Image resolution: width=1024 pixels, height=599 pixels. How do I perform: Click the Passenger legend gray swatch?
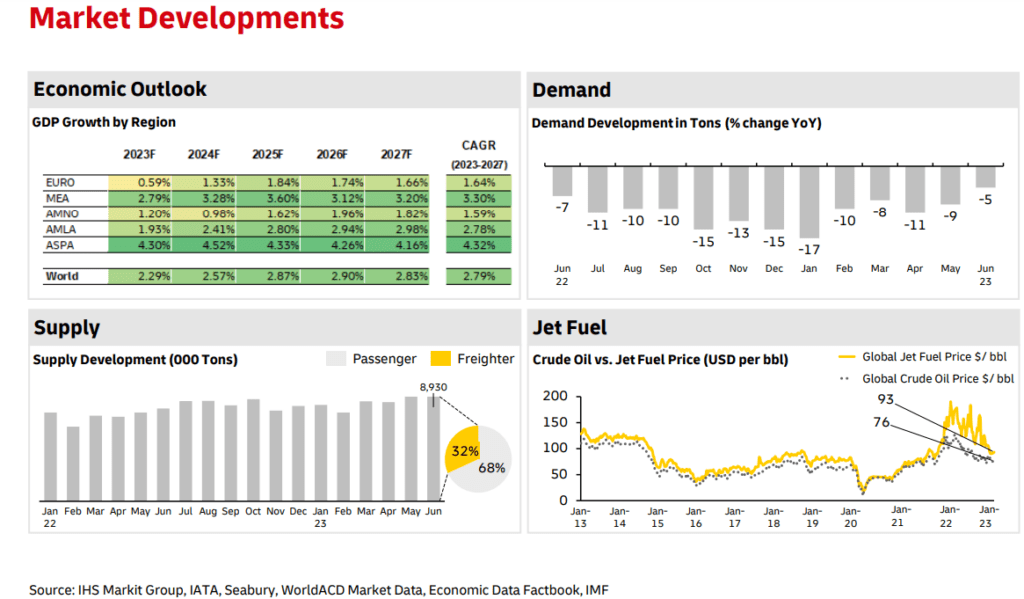(x=336, y=359)
